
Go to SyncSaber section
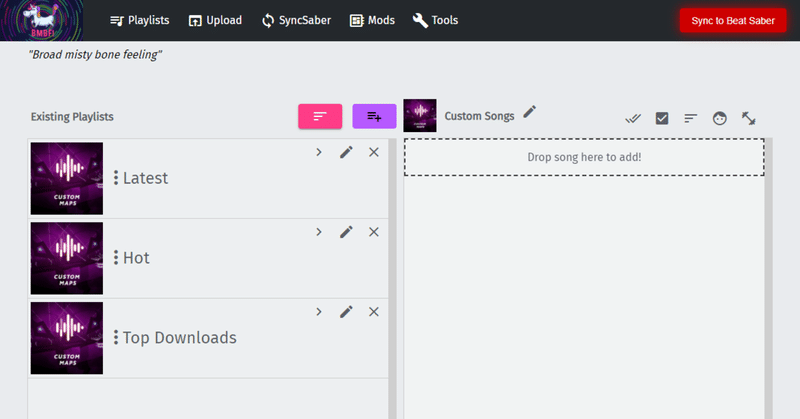pyautogui.click(x=296, y=20)
